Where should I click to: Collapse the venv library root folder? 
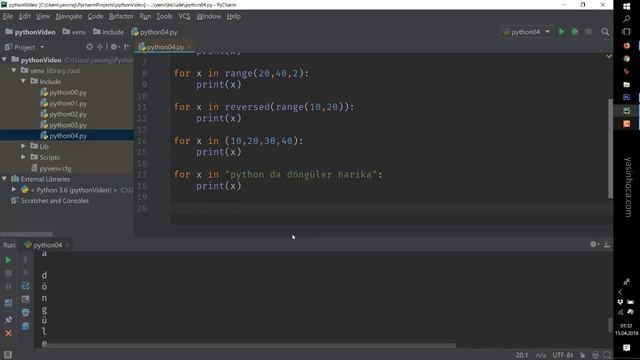click(x=14, y=71)
